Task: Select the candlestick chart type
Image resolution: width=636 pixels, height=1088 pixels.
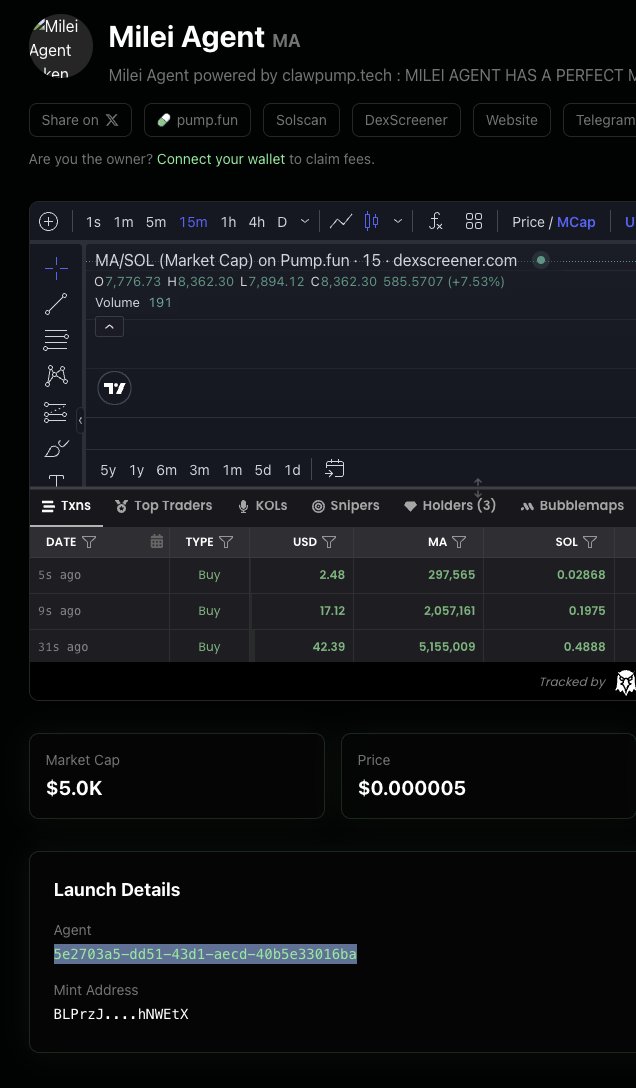Action: click(372, 222)
